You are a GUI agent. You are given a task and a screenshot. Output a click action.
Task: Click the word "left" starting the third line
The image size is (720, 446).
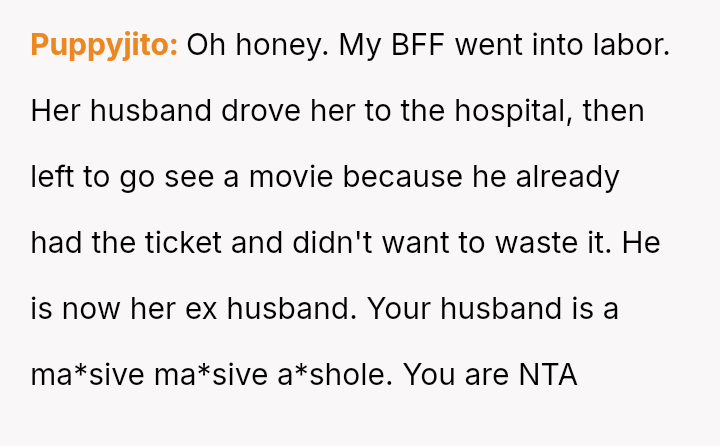pyautogui.click(x=52, y=177)
